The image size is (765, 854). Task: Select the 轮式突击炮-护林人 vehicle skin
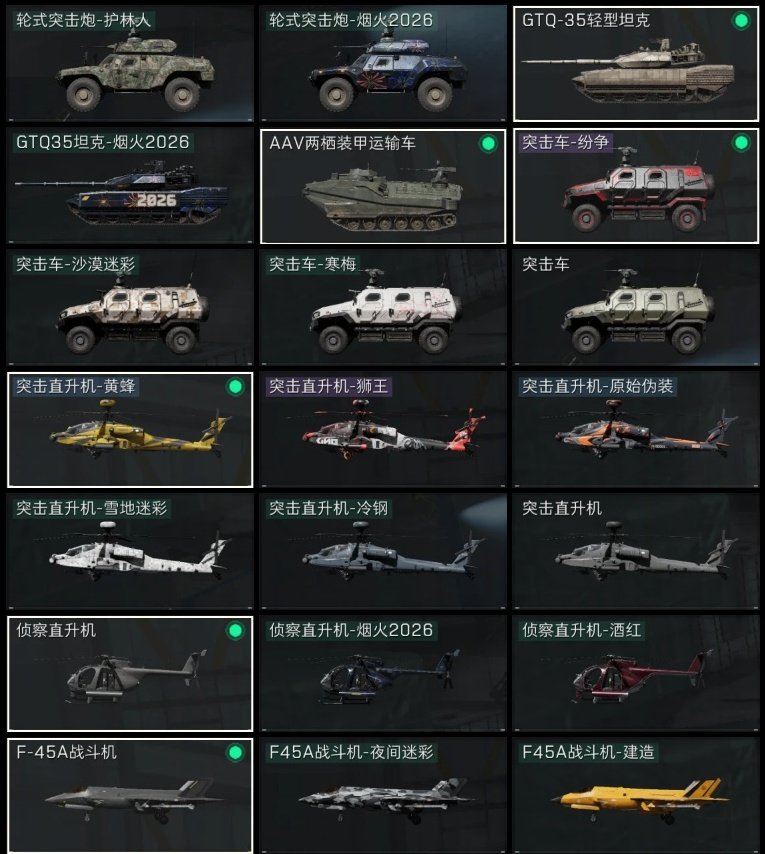(x=130, y=63)
